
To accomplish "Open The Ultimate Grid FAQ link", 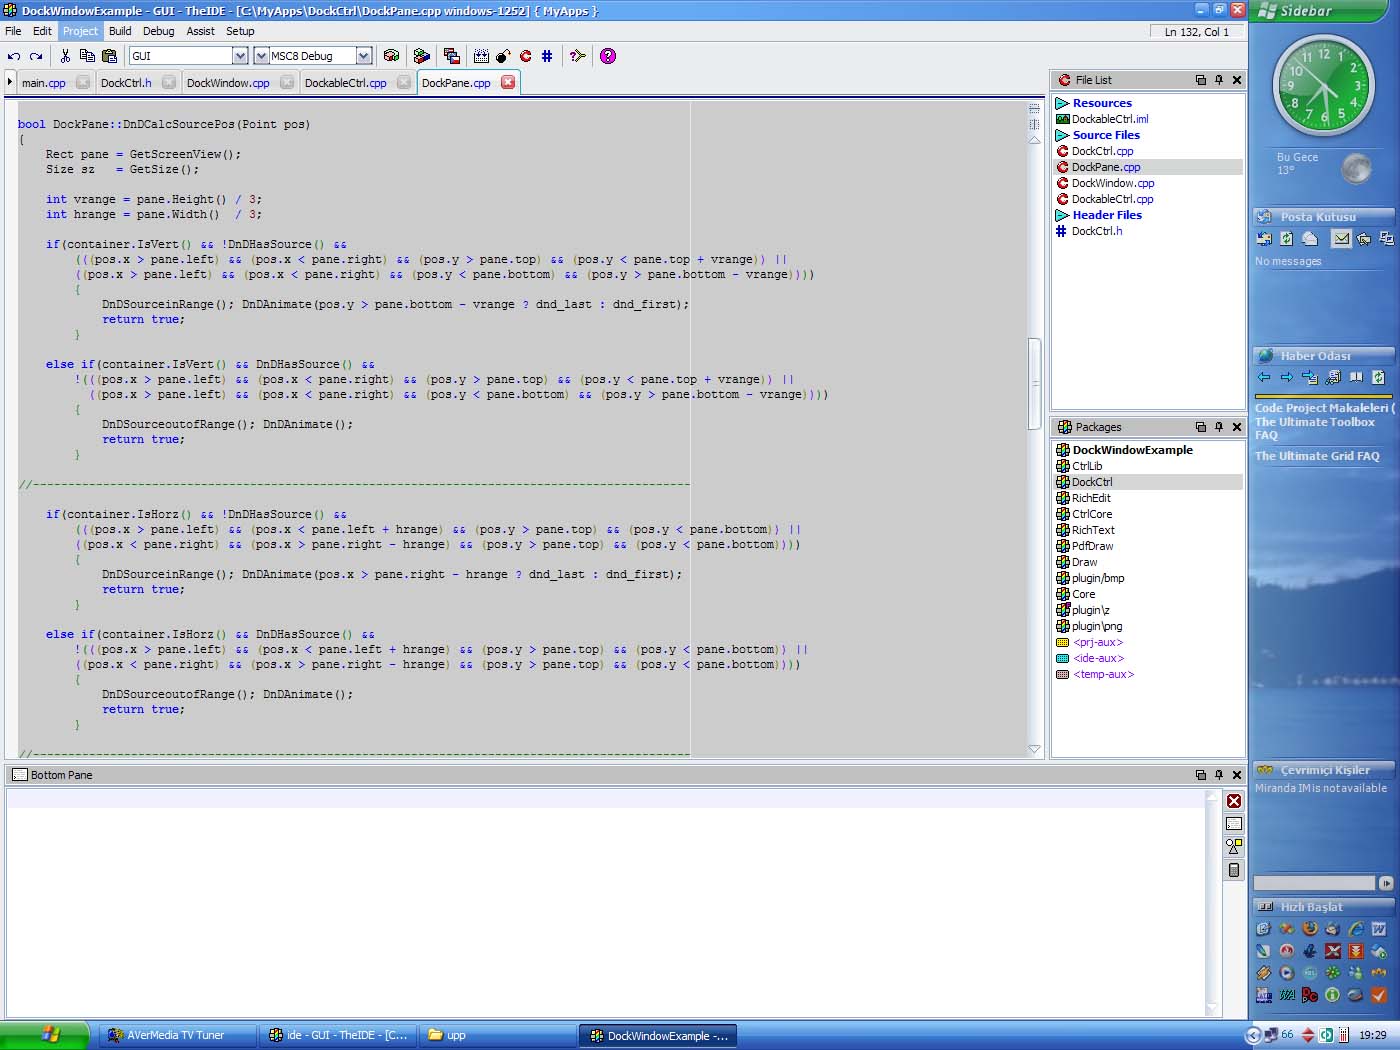I will (x=1317, y=456).
